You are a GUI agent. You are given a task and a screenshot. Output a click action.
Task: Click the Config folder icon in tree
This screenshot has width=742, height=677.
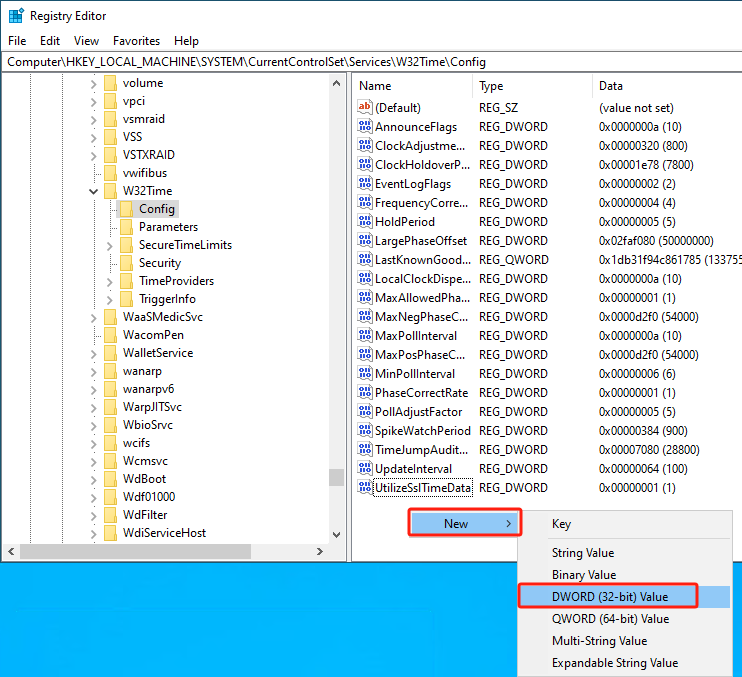[127, 209]
